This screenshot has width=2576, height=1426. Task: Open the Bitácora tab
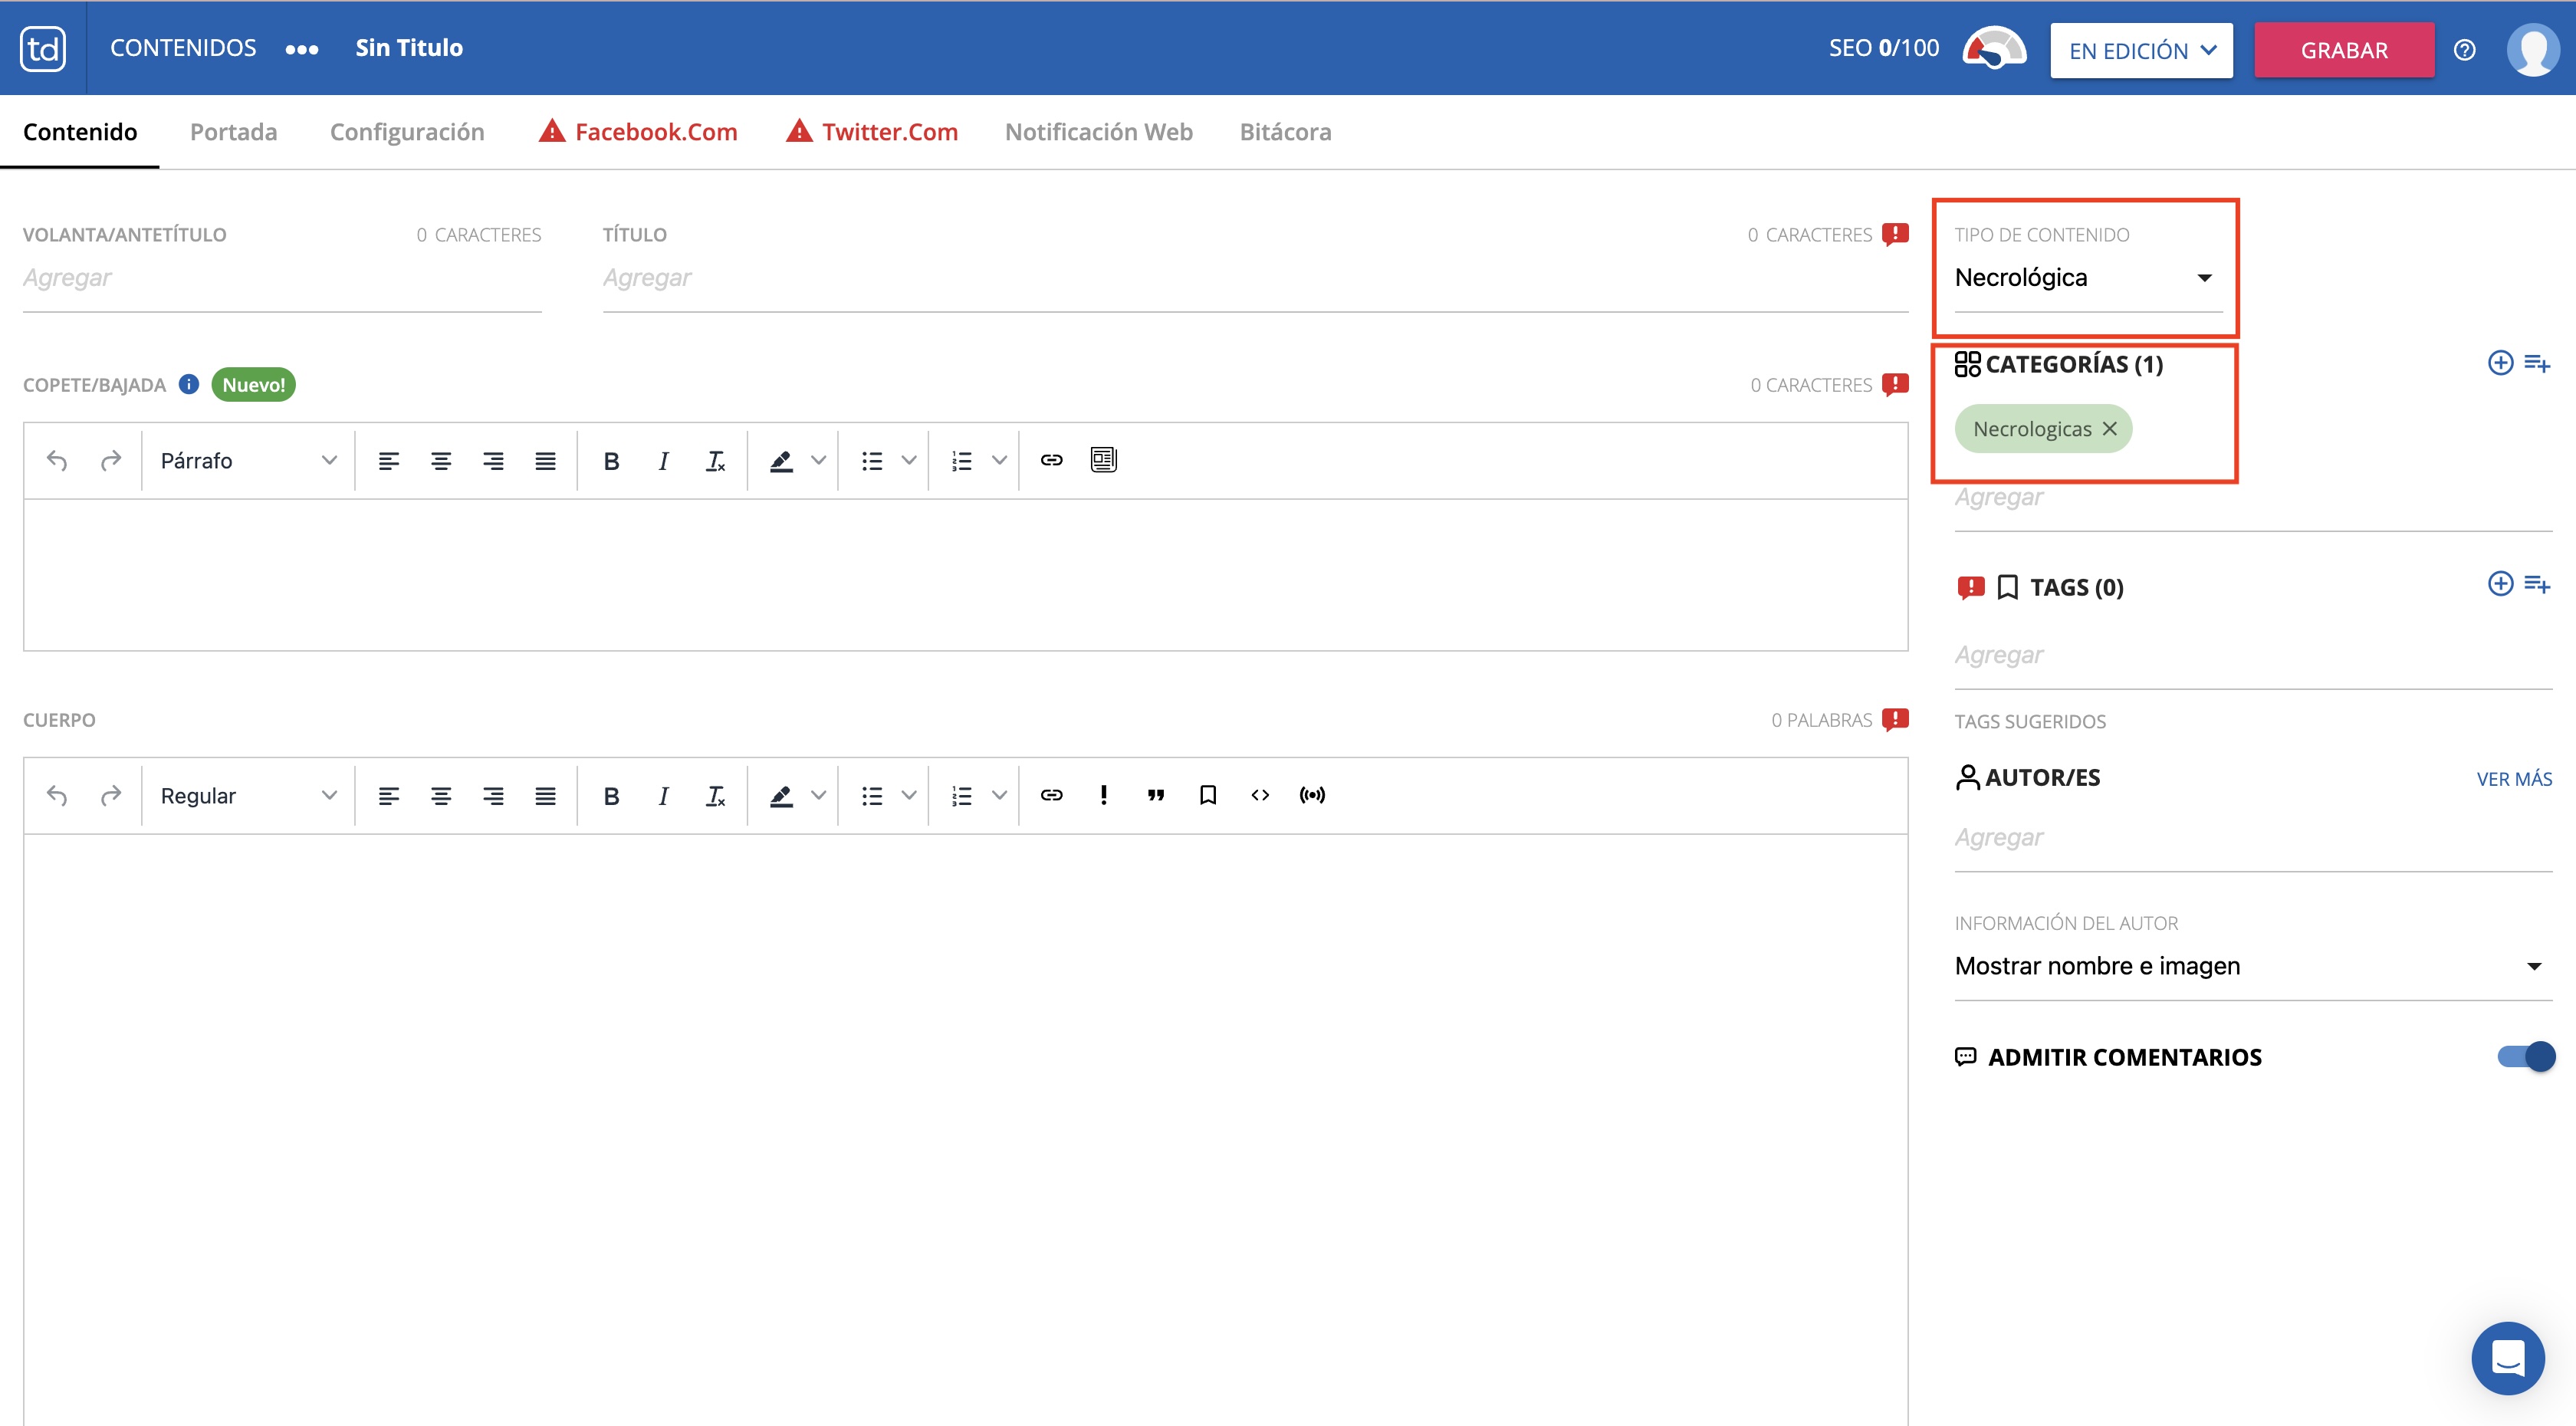pos(1285,132)
